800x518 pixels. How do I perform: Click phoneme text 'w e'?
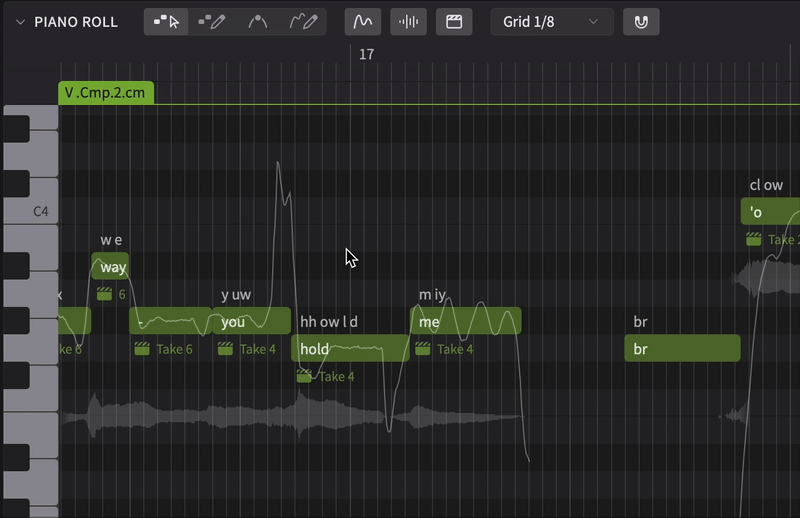(111, 240)
